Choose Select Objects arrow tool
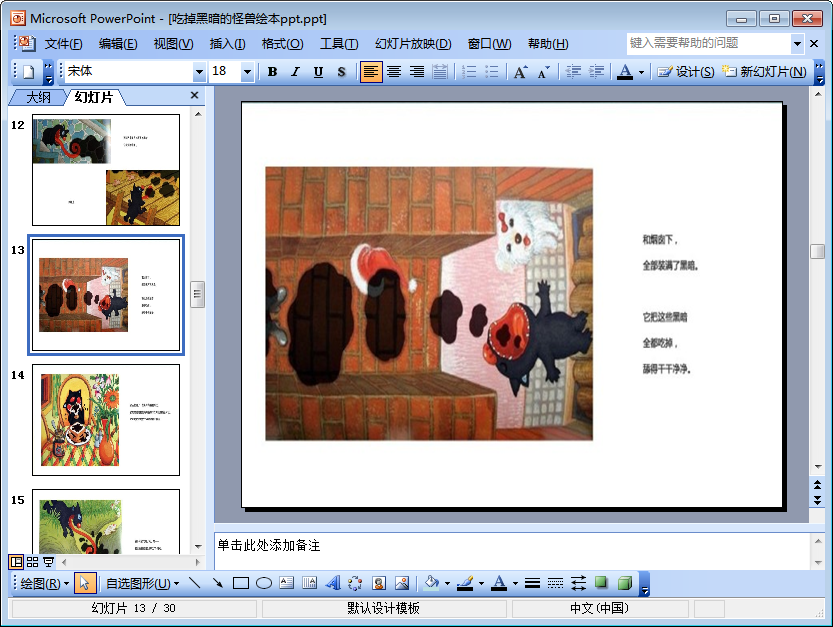 click(84, 583)
